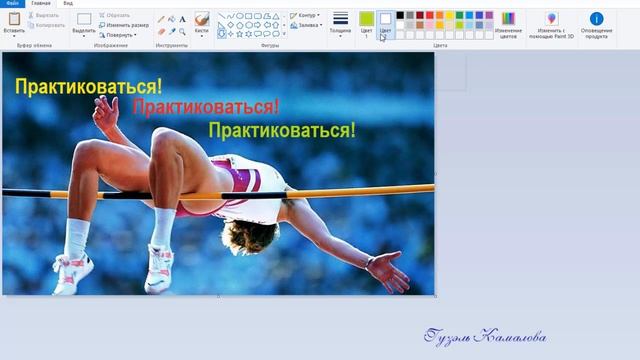This screenshot has width=640, height=360.
Task: Expand the Вставить dropdown arrow
Action: point(14,36)
